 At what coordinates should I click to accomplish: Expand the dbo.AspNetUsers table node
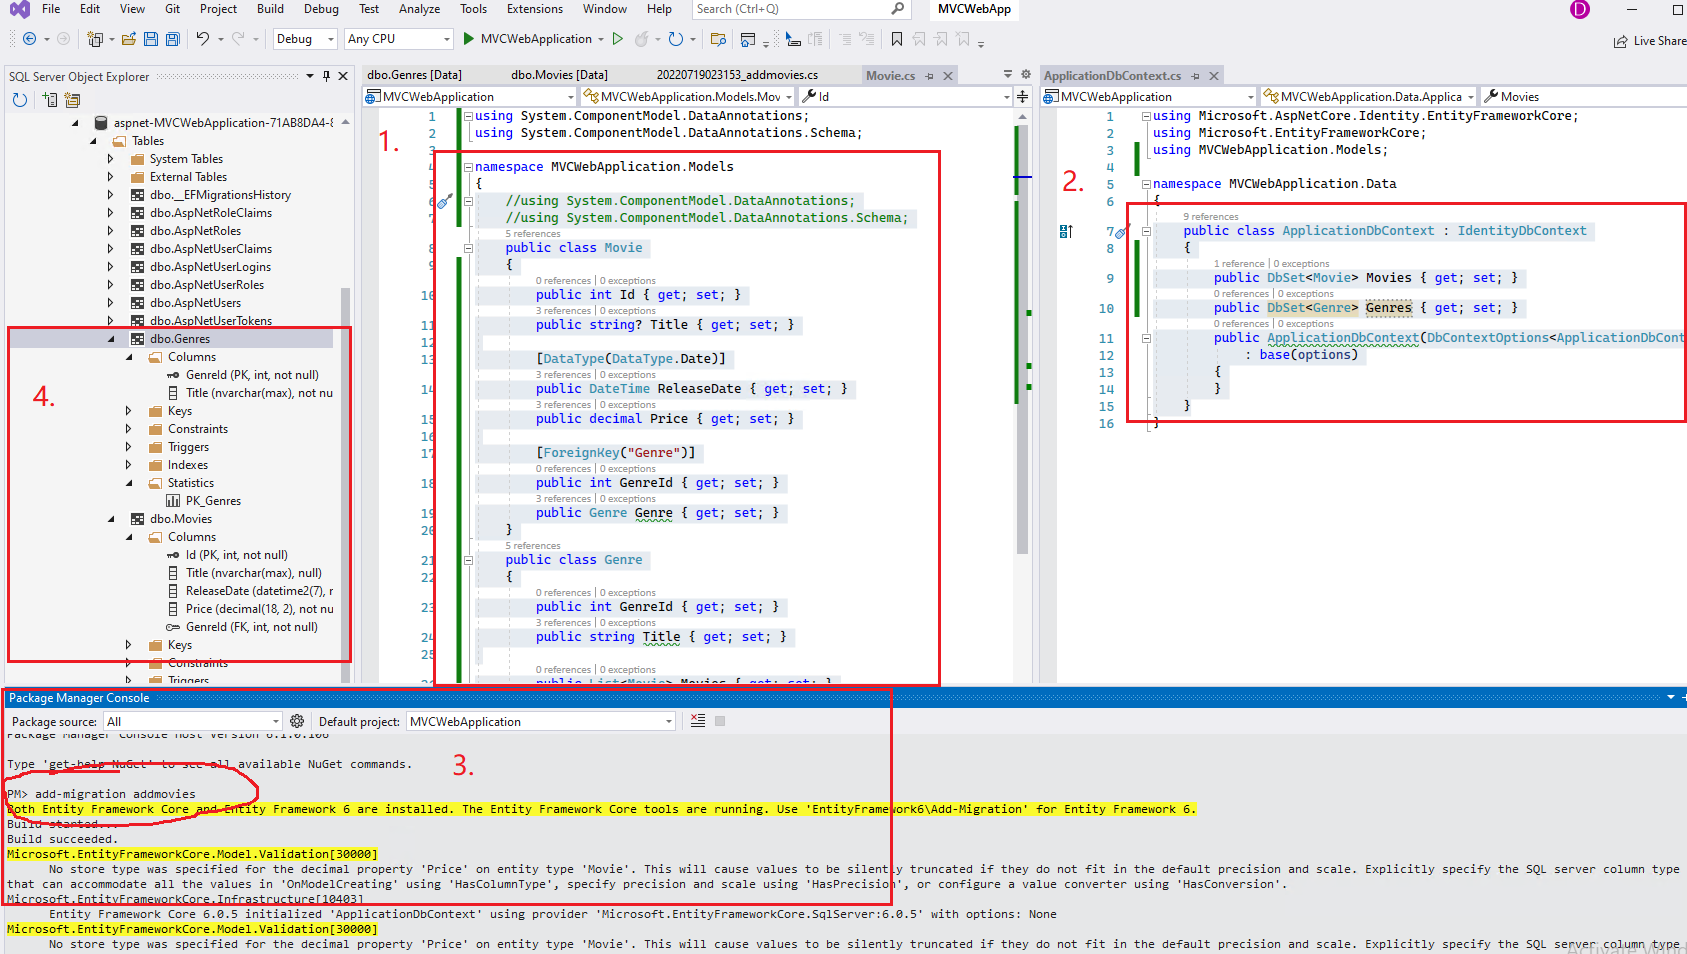pos(110,303)
